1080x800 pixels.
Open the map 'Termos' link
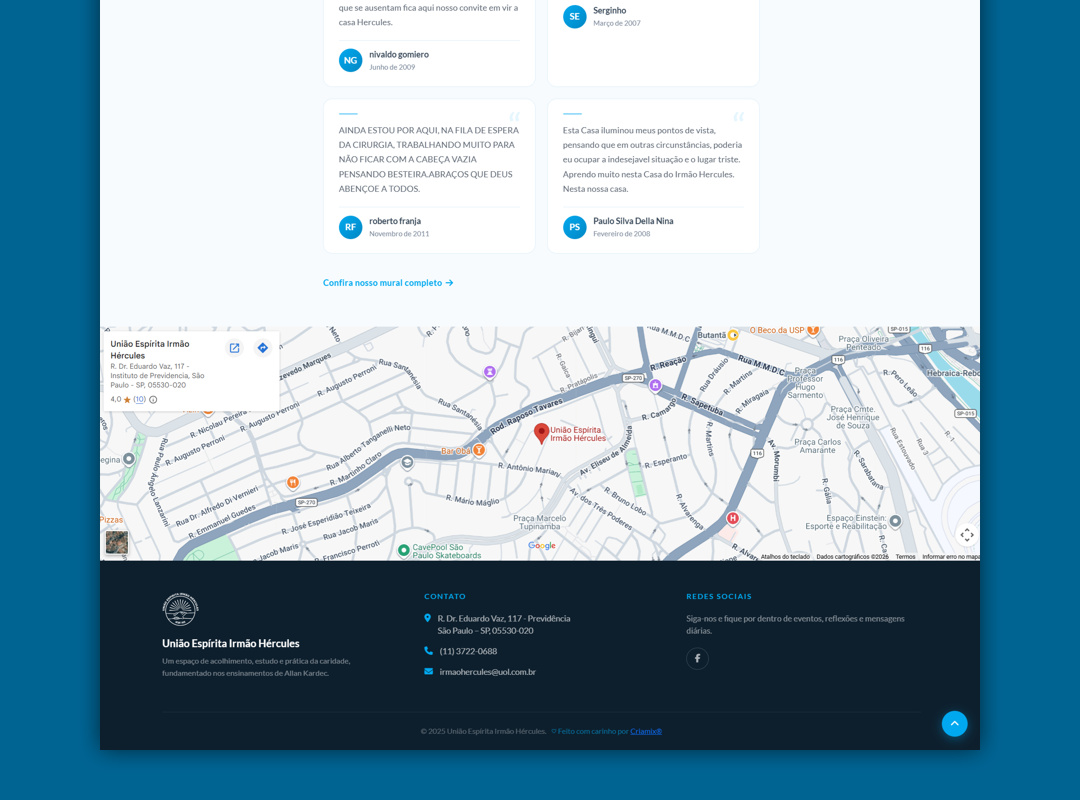point(905,557)
